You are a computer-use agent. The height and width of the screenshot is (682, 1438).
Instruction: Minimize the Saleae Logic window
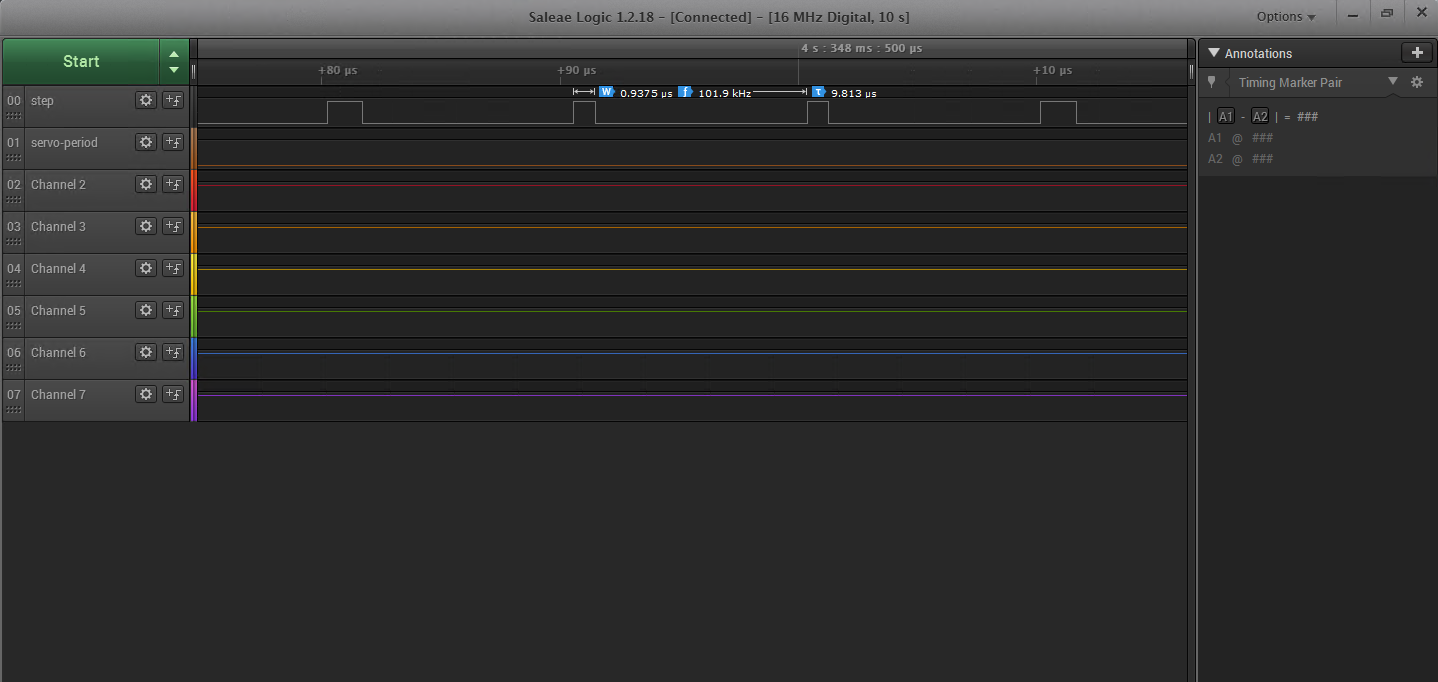1353,14
